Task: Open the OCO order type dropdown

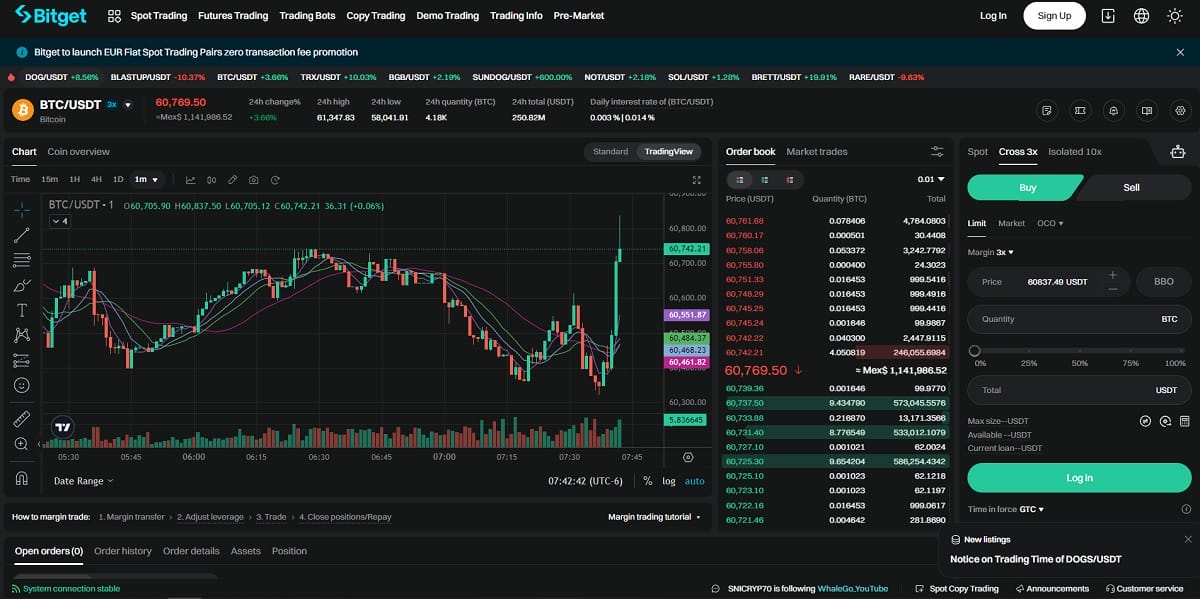Action: click(1050, 223)
